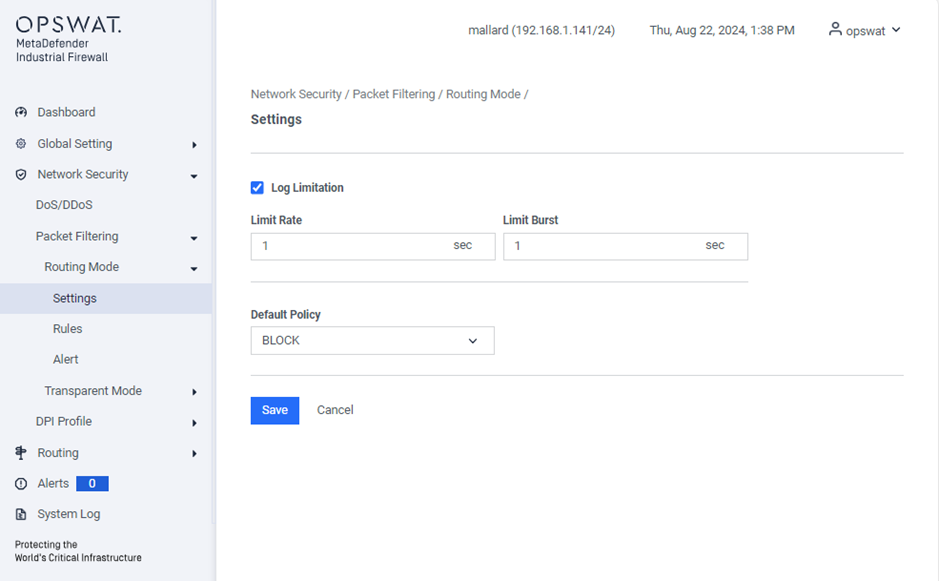Viewport: 939px width, 581px height.
Task: Click the Global Setting gear icon
Action: coord(21,144)
